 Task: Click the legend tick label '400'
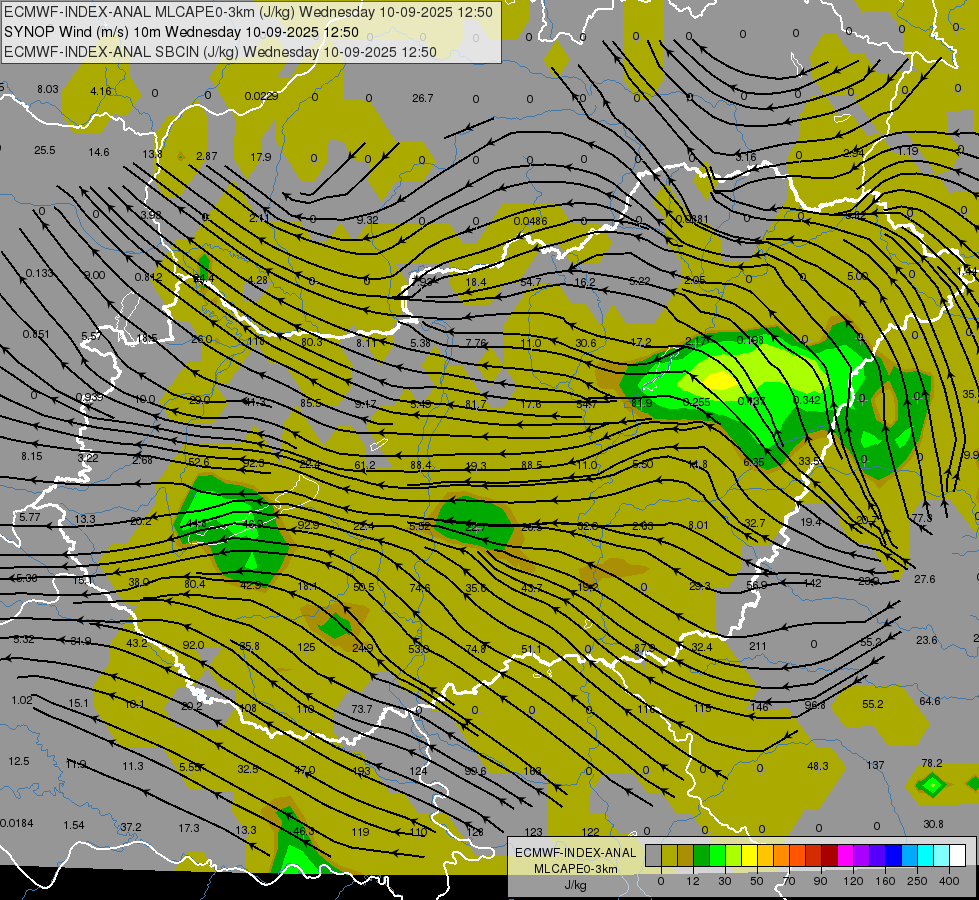(949, 881)
